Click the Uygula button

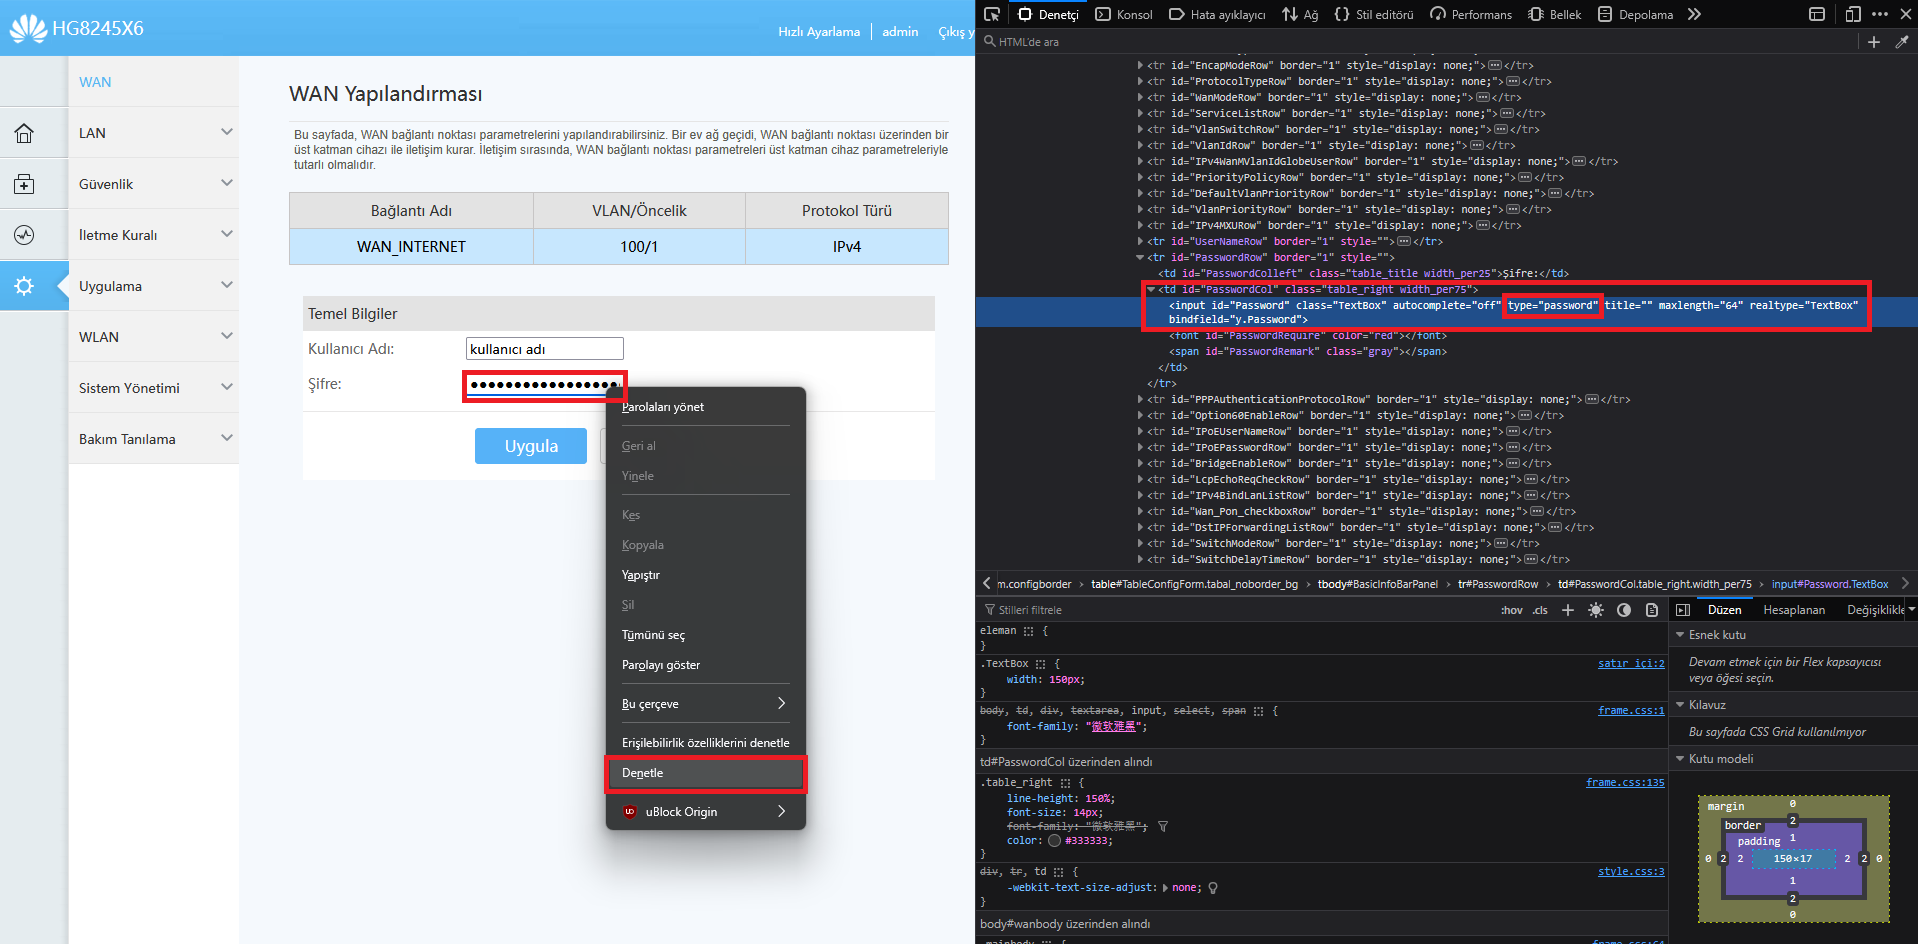pyautogui.click(x=531, y=446)
